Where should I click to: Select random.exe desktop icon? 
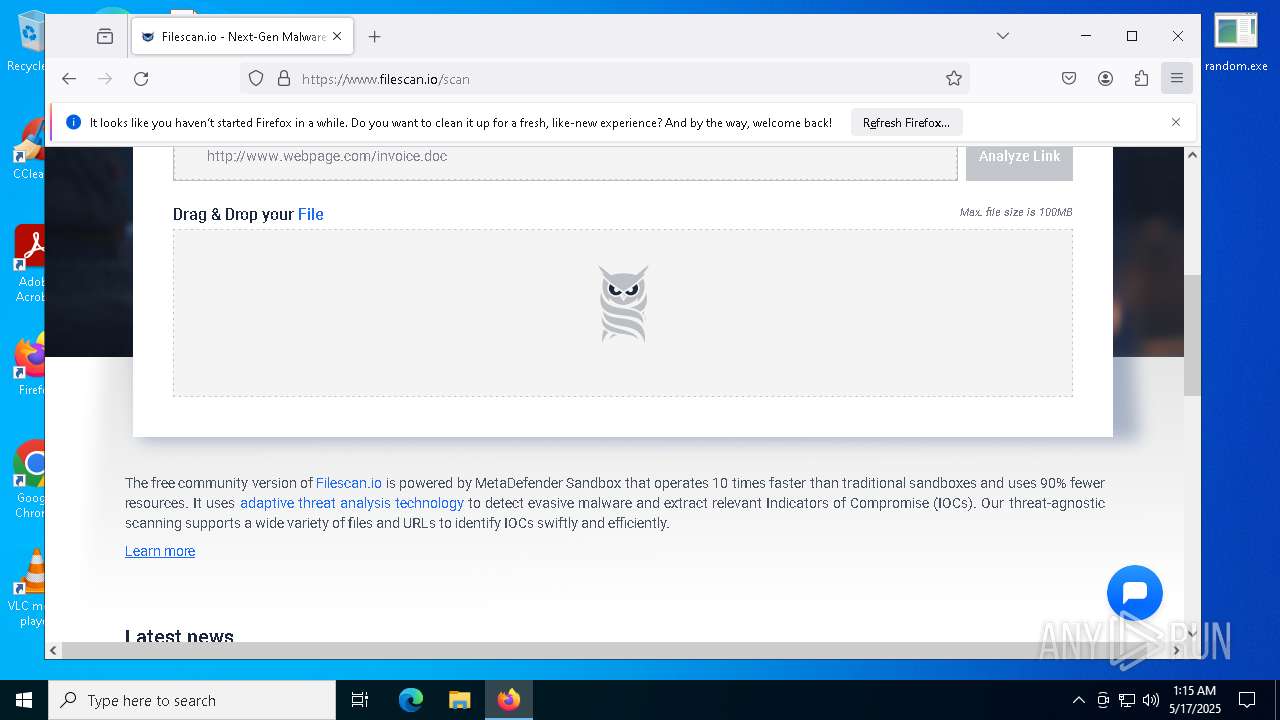click(x=1236, y=42)
